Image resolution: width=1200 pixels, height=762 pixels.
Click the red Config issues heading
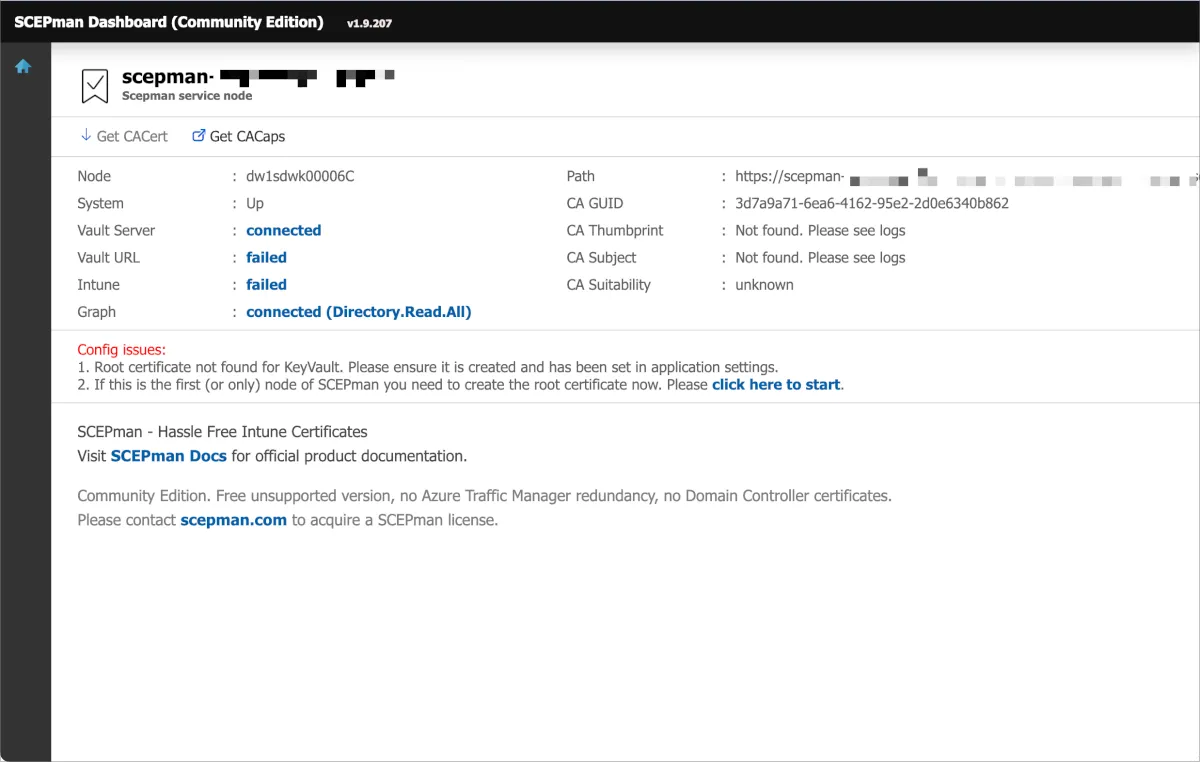[x=121, y=350]
